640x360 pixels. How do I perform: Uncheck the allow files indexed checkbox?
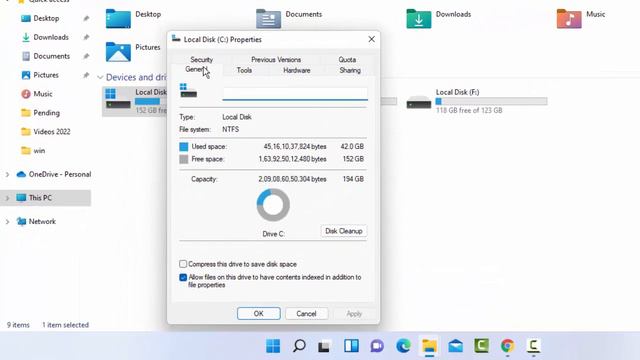tap(183, 278)
